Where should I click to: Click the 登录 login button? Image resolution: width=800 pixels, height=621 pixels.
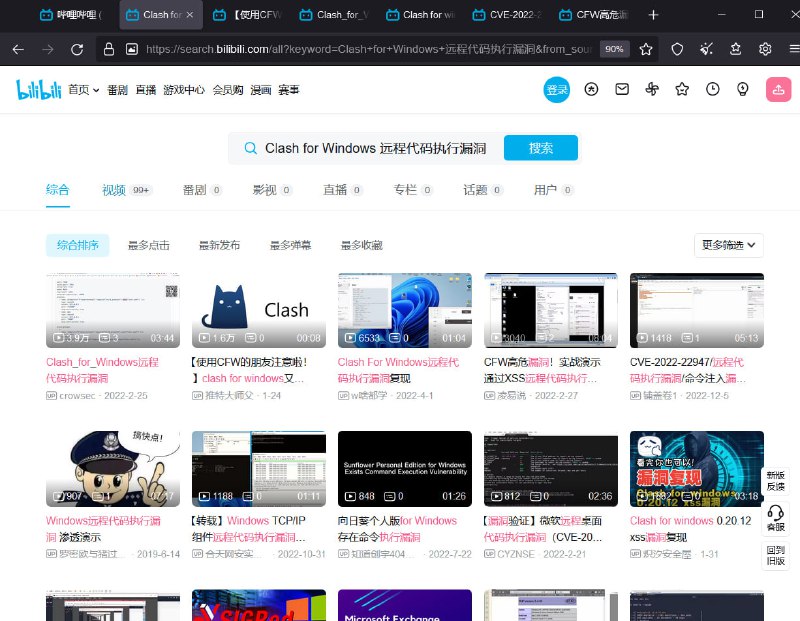pyautogui.click(x=555, y=89)
